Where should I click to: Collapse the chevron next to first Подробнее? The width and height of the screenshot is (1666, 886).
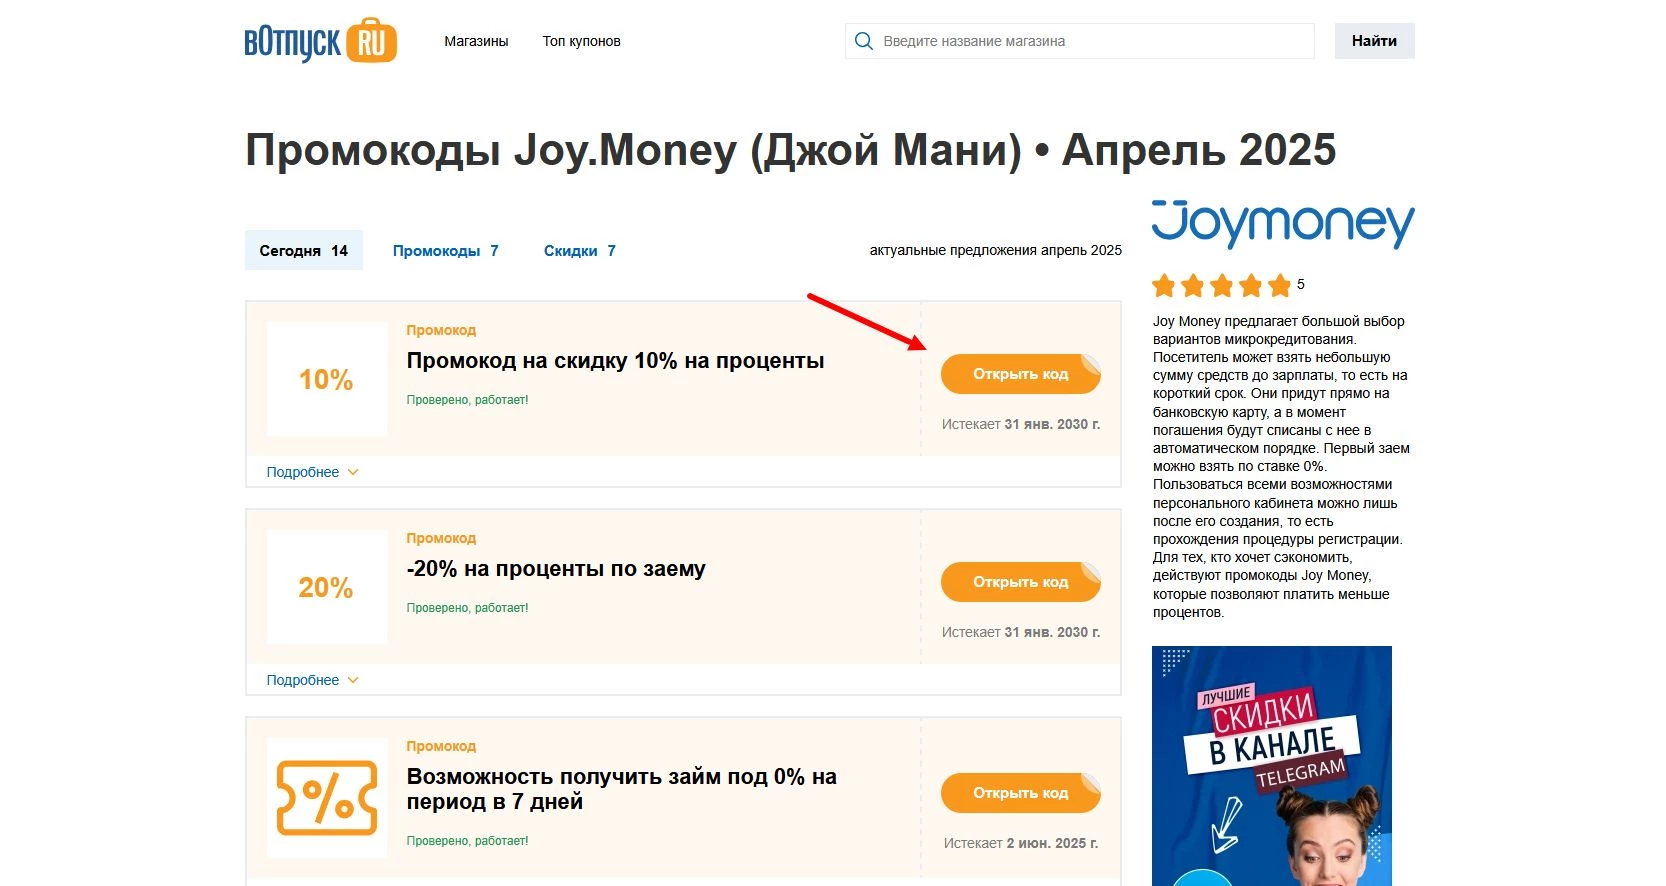tap(352, 471)
